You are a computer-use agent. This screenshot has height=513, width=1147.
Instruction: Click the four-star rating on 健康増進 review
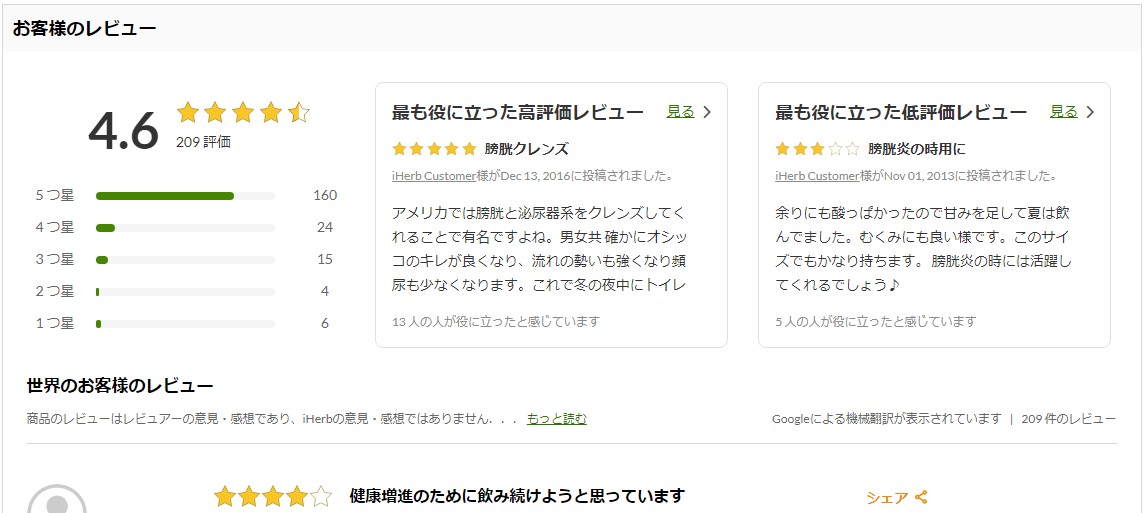pyautogui.click(x=272, y=497)
